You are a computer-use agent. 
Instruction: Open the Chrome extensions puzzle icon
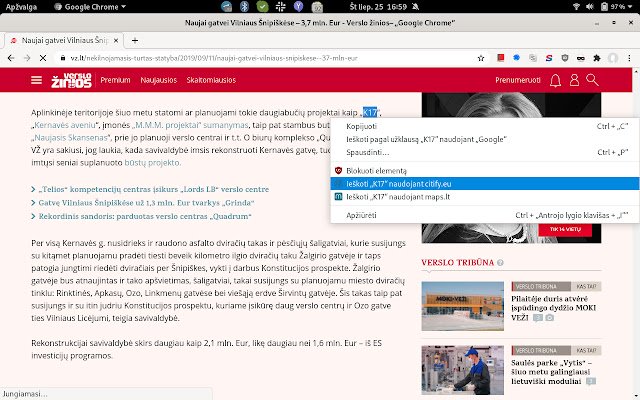tap(597, 58)
